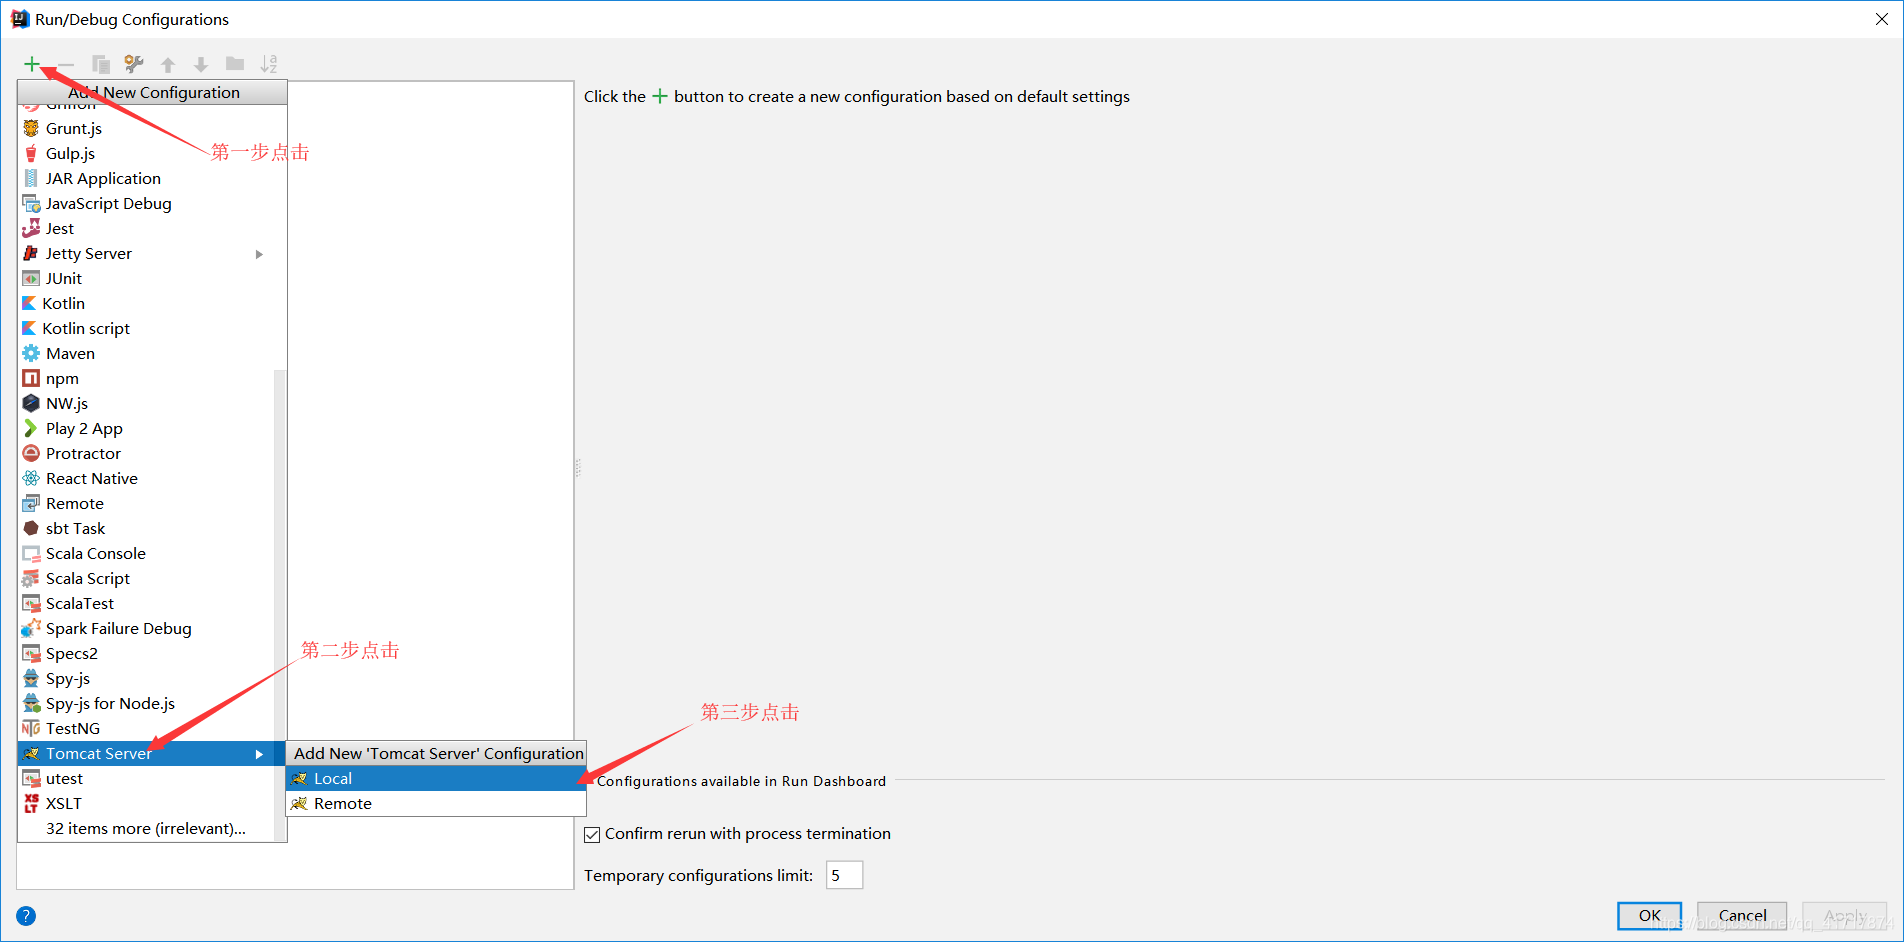Choose Spy-js for Node.js entry
This screenshot has width=1904, height=942.
[145, 703]
